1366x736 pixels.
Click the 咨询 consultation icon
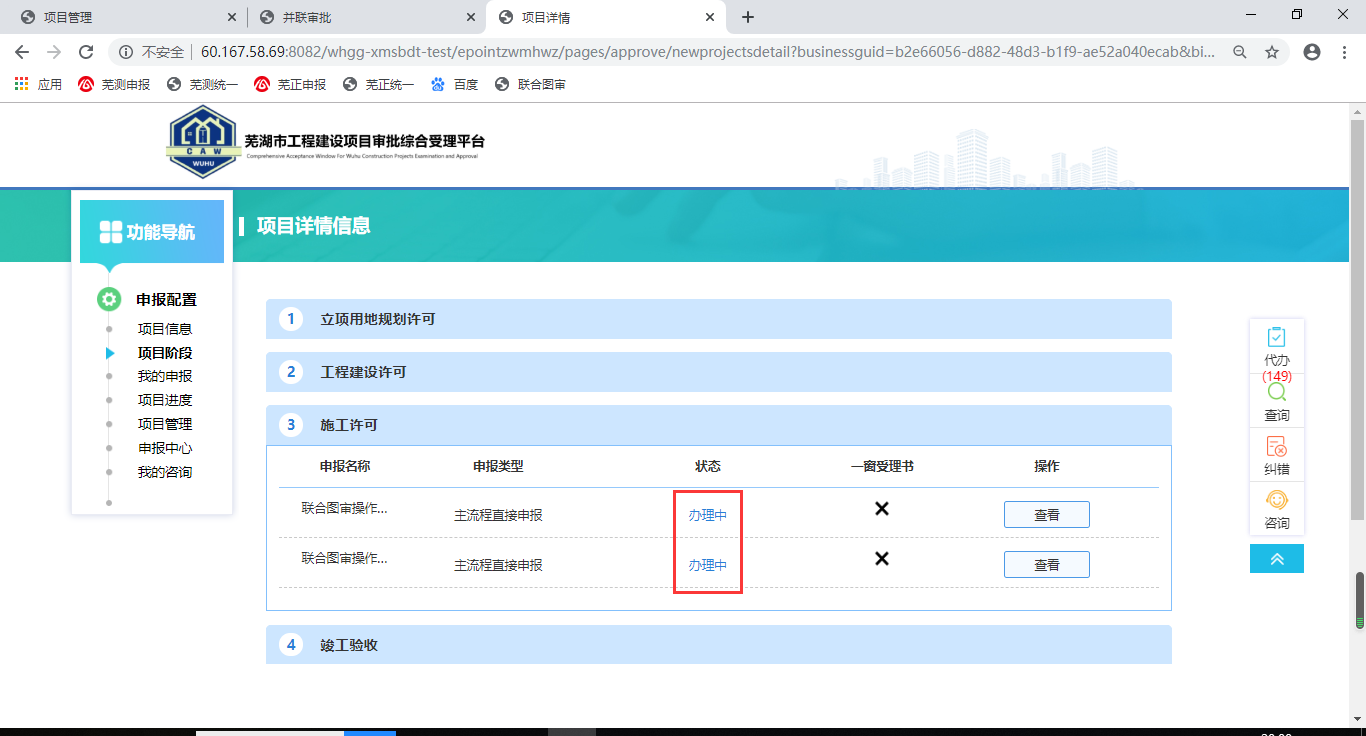point(1276,501)
